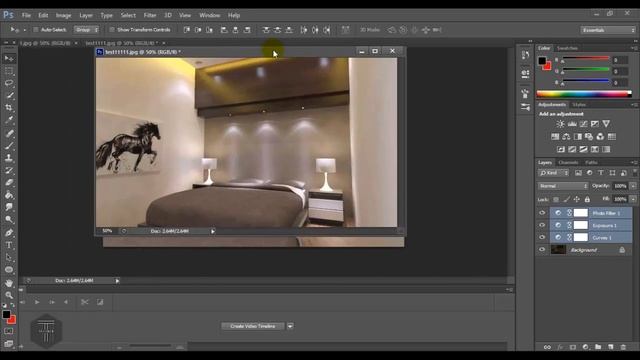Open the Normal blend mode dropdown
Screen dimensions: 640x360
coord(563,186)
